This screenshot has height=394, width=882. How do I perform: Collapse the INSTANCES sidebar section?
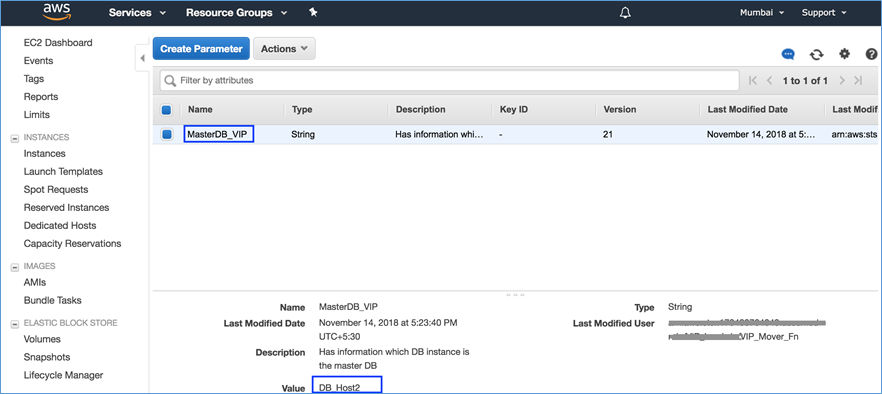pos(16,138)
